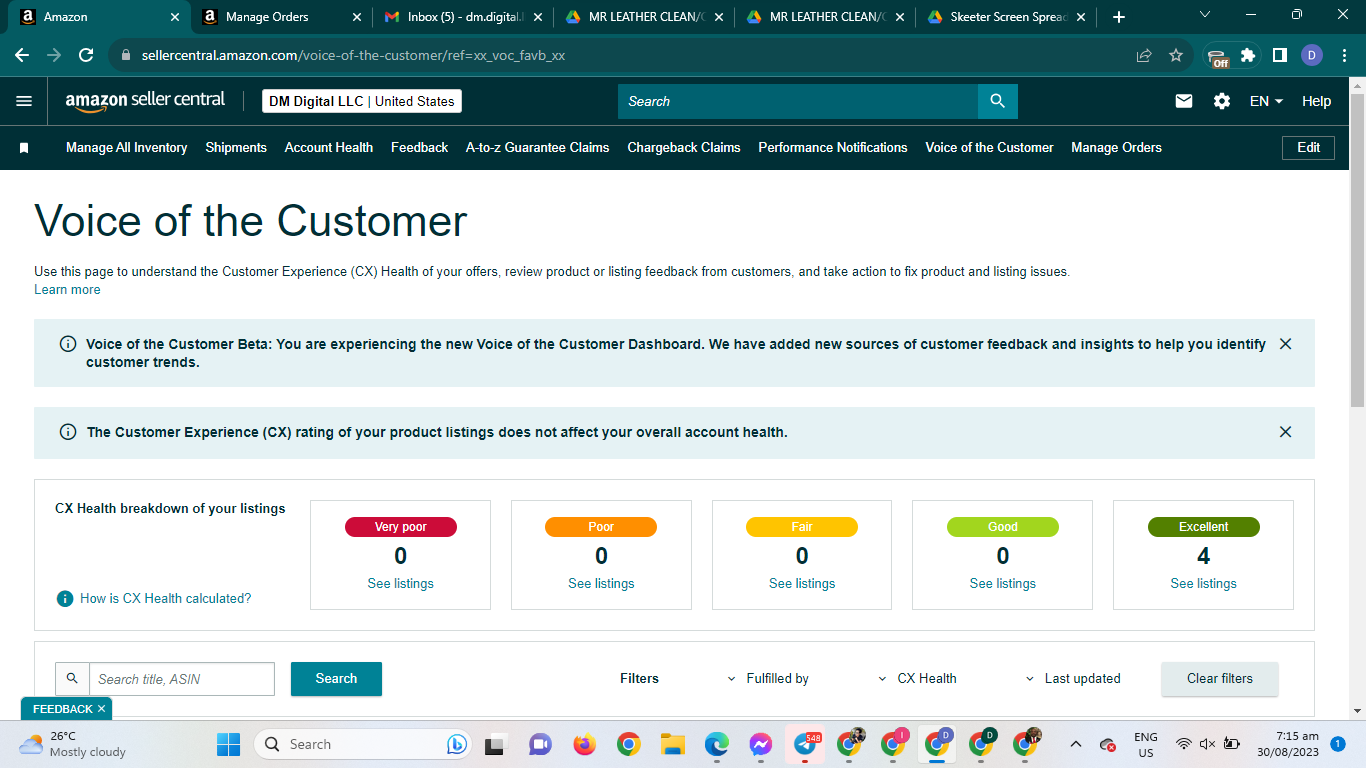Click the Amazon Seller Central logo
Screen dimensions: 1366x768
click(145, 101)
